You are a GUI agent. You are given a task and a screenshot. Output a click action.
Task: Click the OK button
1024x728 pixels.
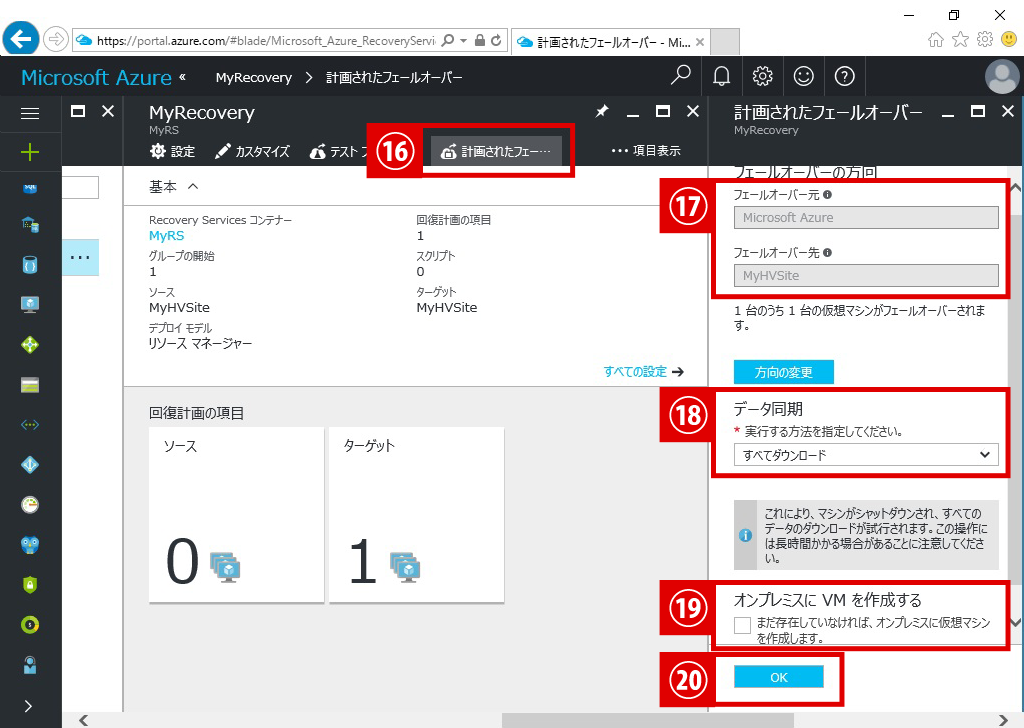[778, 677]
